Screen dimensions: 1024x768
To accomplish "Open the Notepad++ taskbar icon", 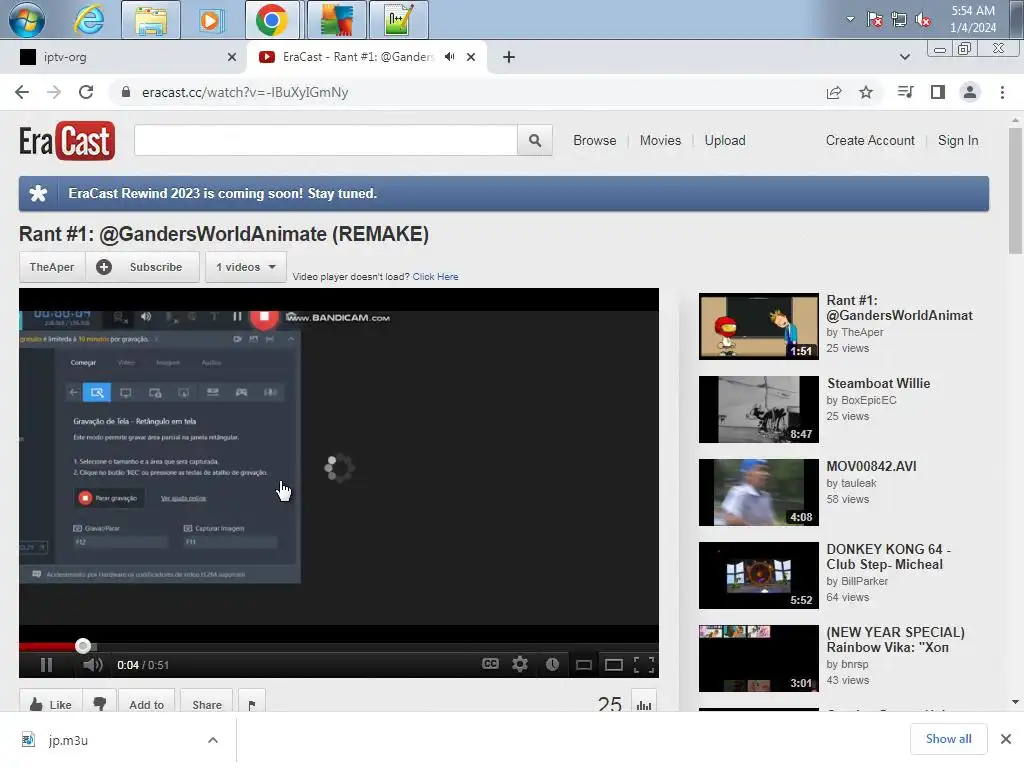I will (398, 20).
